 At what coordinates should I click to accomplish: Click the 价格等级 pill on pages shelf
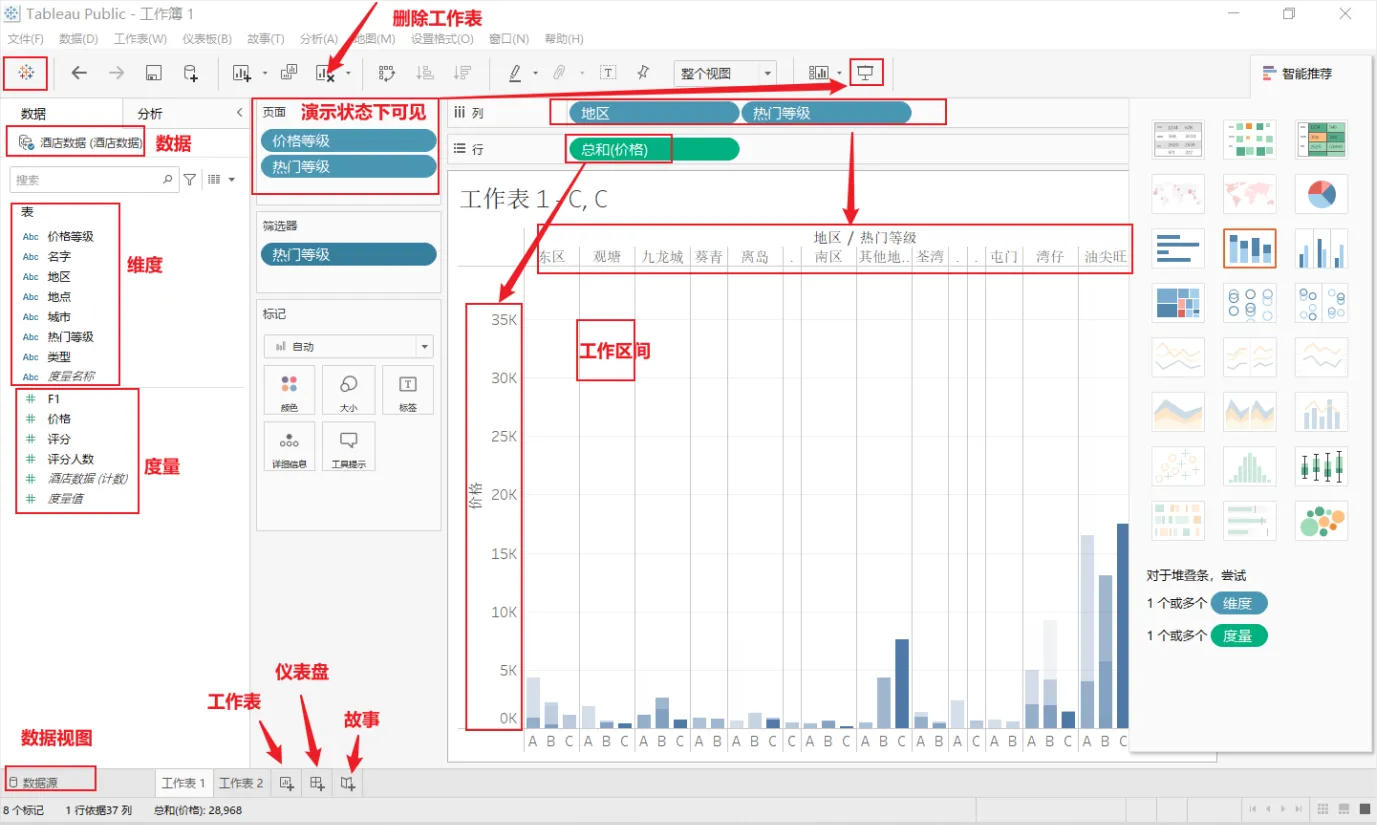point(348,141)
